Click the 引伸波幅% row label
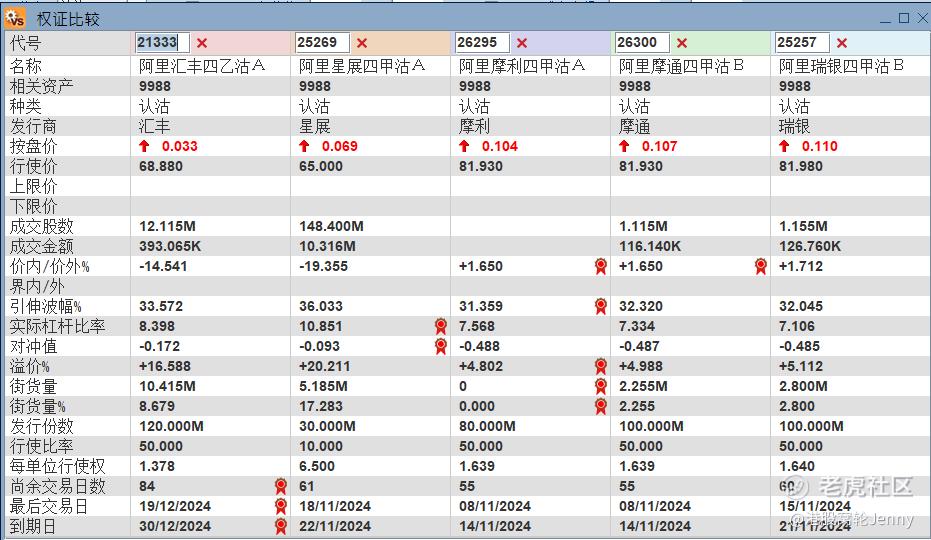Screen dimensions: 931x540 pos(46,307)
